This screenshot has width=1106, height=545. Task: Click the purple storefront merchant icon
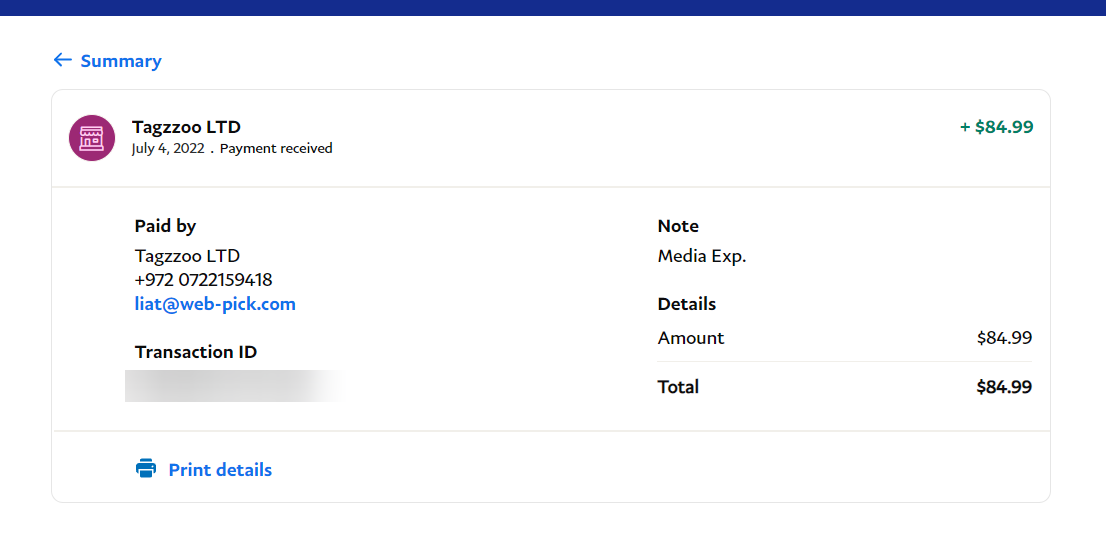pyautogui.click(x=92, y=138)
